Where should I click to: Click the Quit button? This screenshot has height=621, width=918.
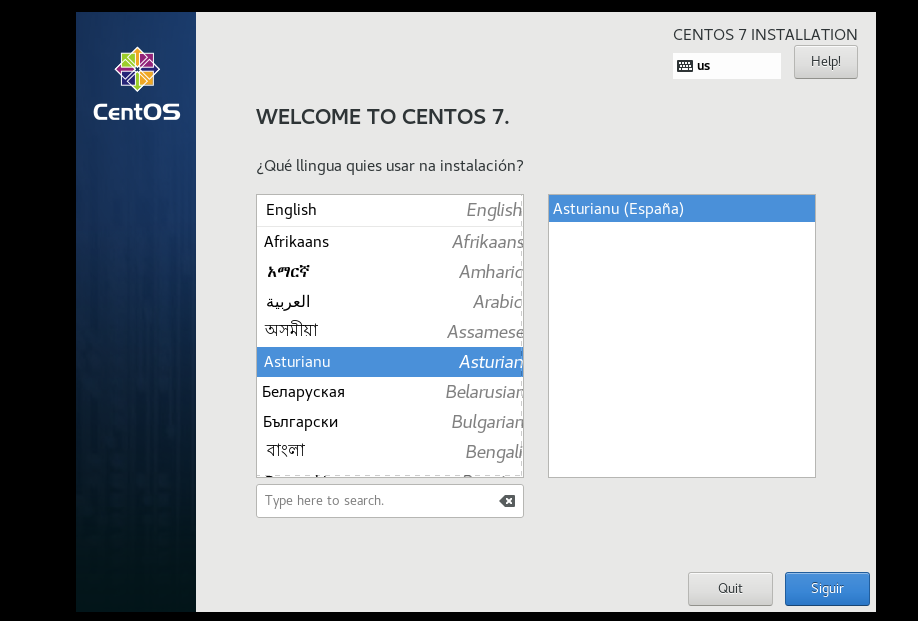[730, 589]
